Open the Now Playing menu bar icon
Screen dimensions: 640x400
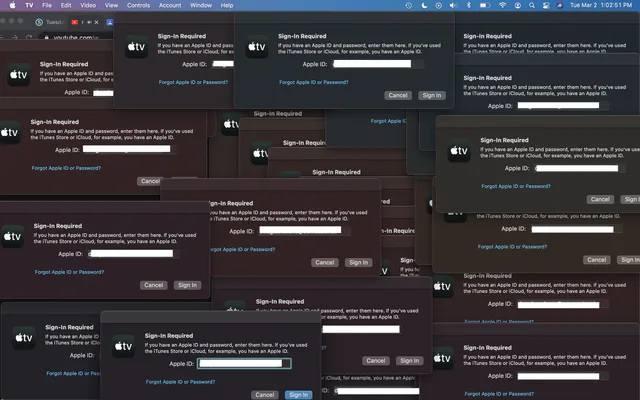tap(438, 5)
